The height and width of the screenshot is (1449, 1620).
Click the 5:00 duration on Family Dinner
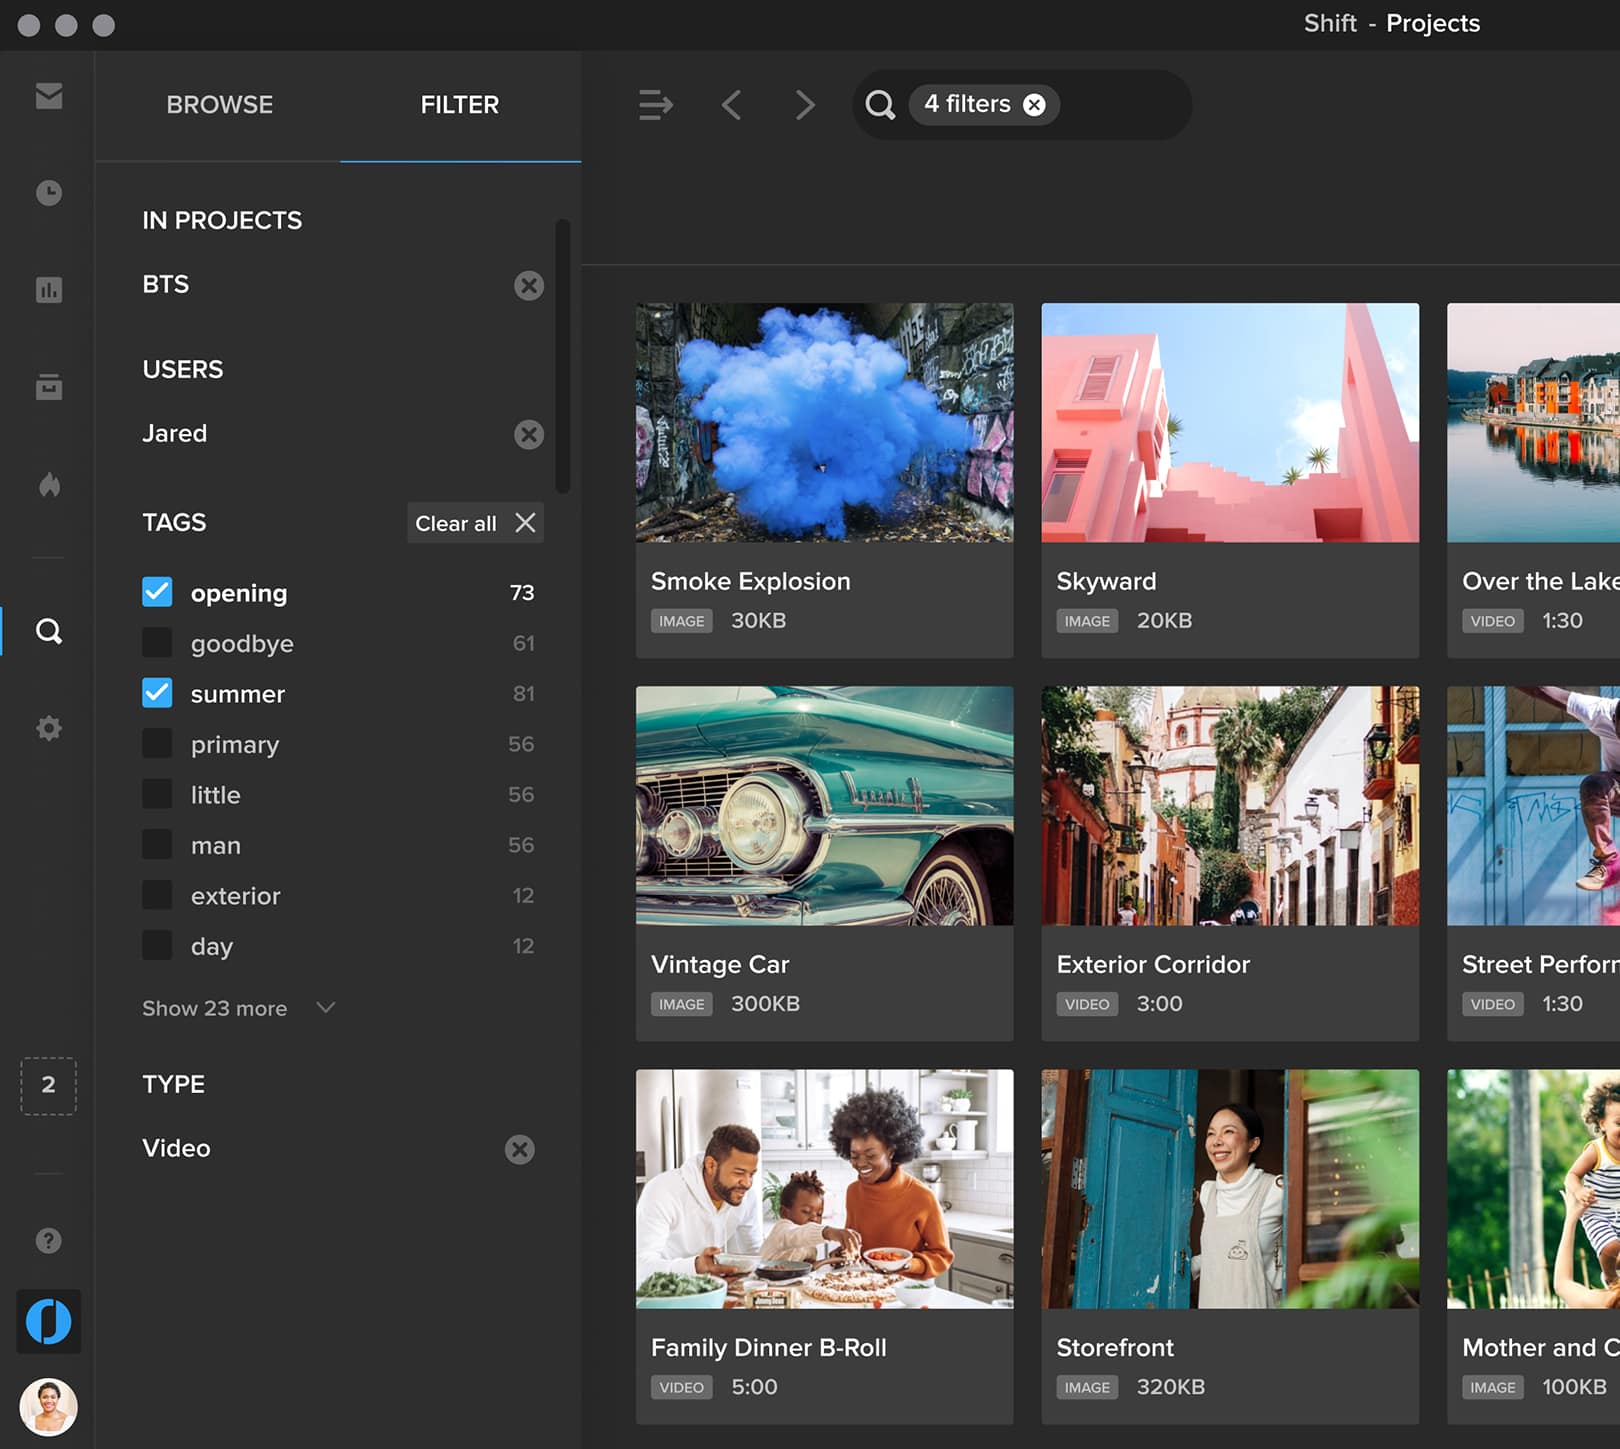point(754,1387)
